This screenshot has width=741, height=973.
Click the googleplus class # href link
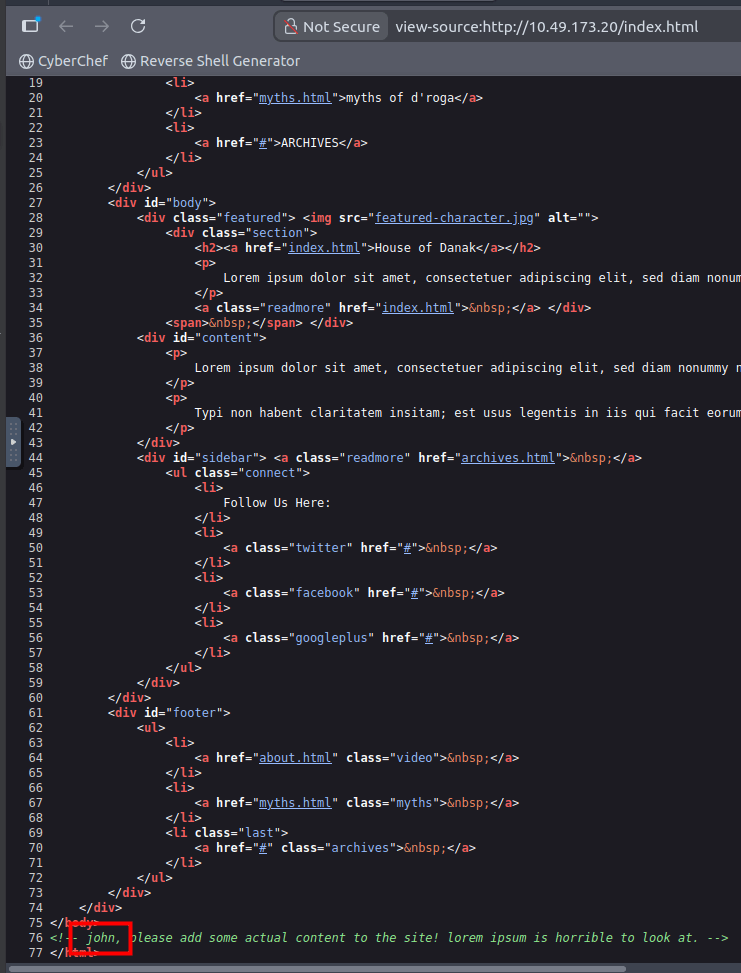coord(436,638)
